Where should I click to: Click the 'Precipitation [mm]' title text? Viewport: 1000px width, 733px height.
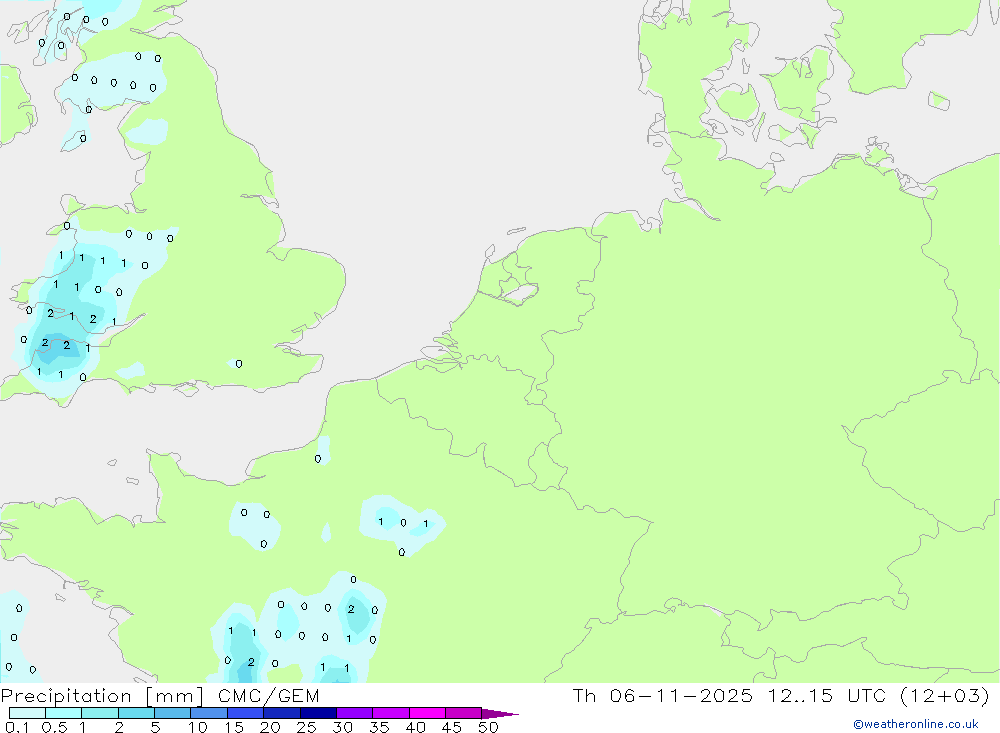102,696
